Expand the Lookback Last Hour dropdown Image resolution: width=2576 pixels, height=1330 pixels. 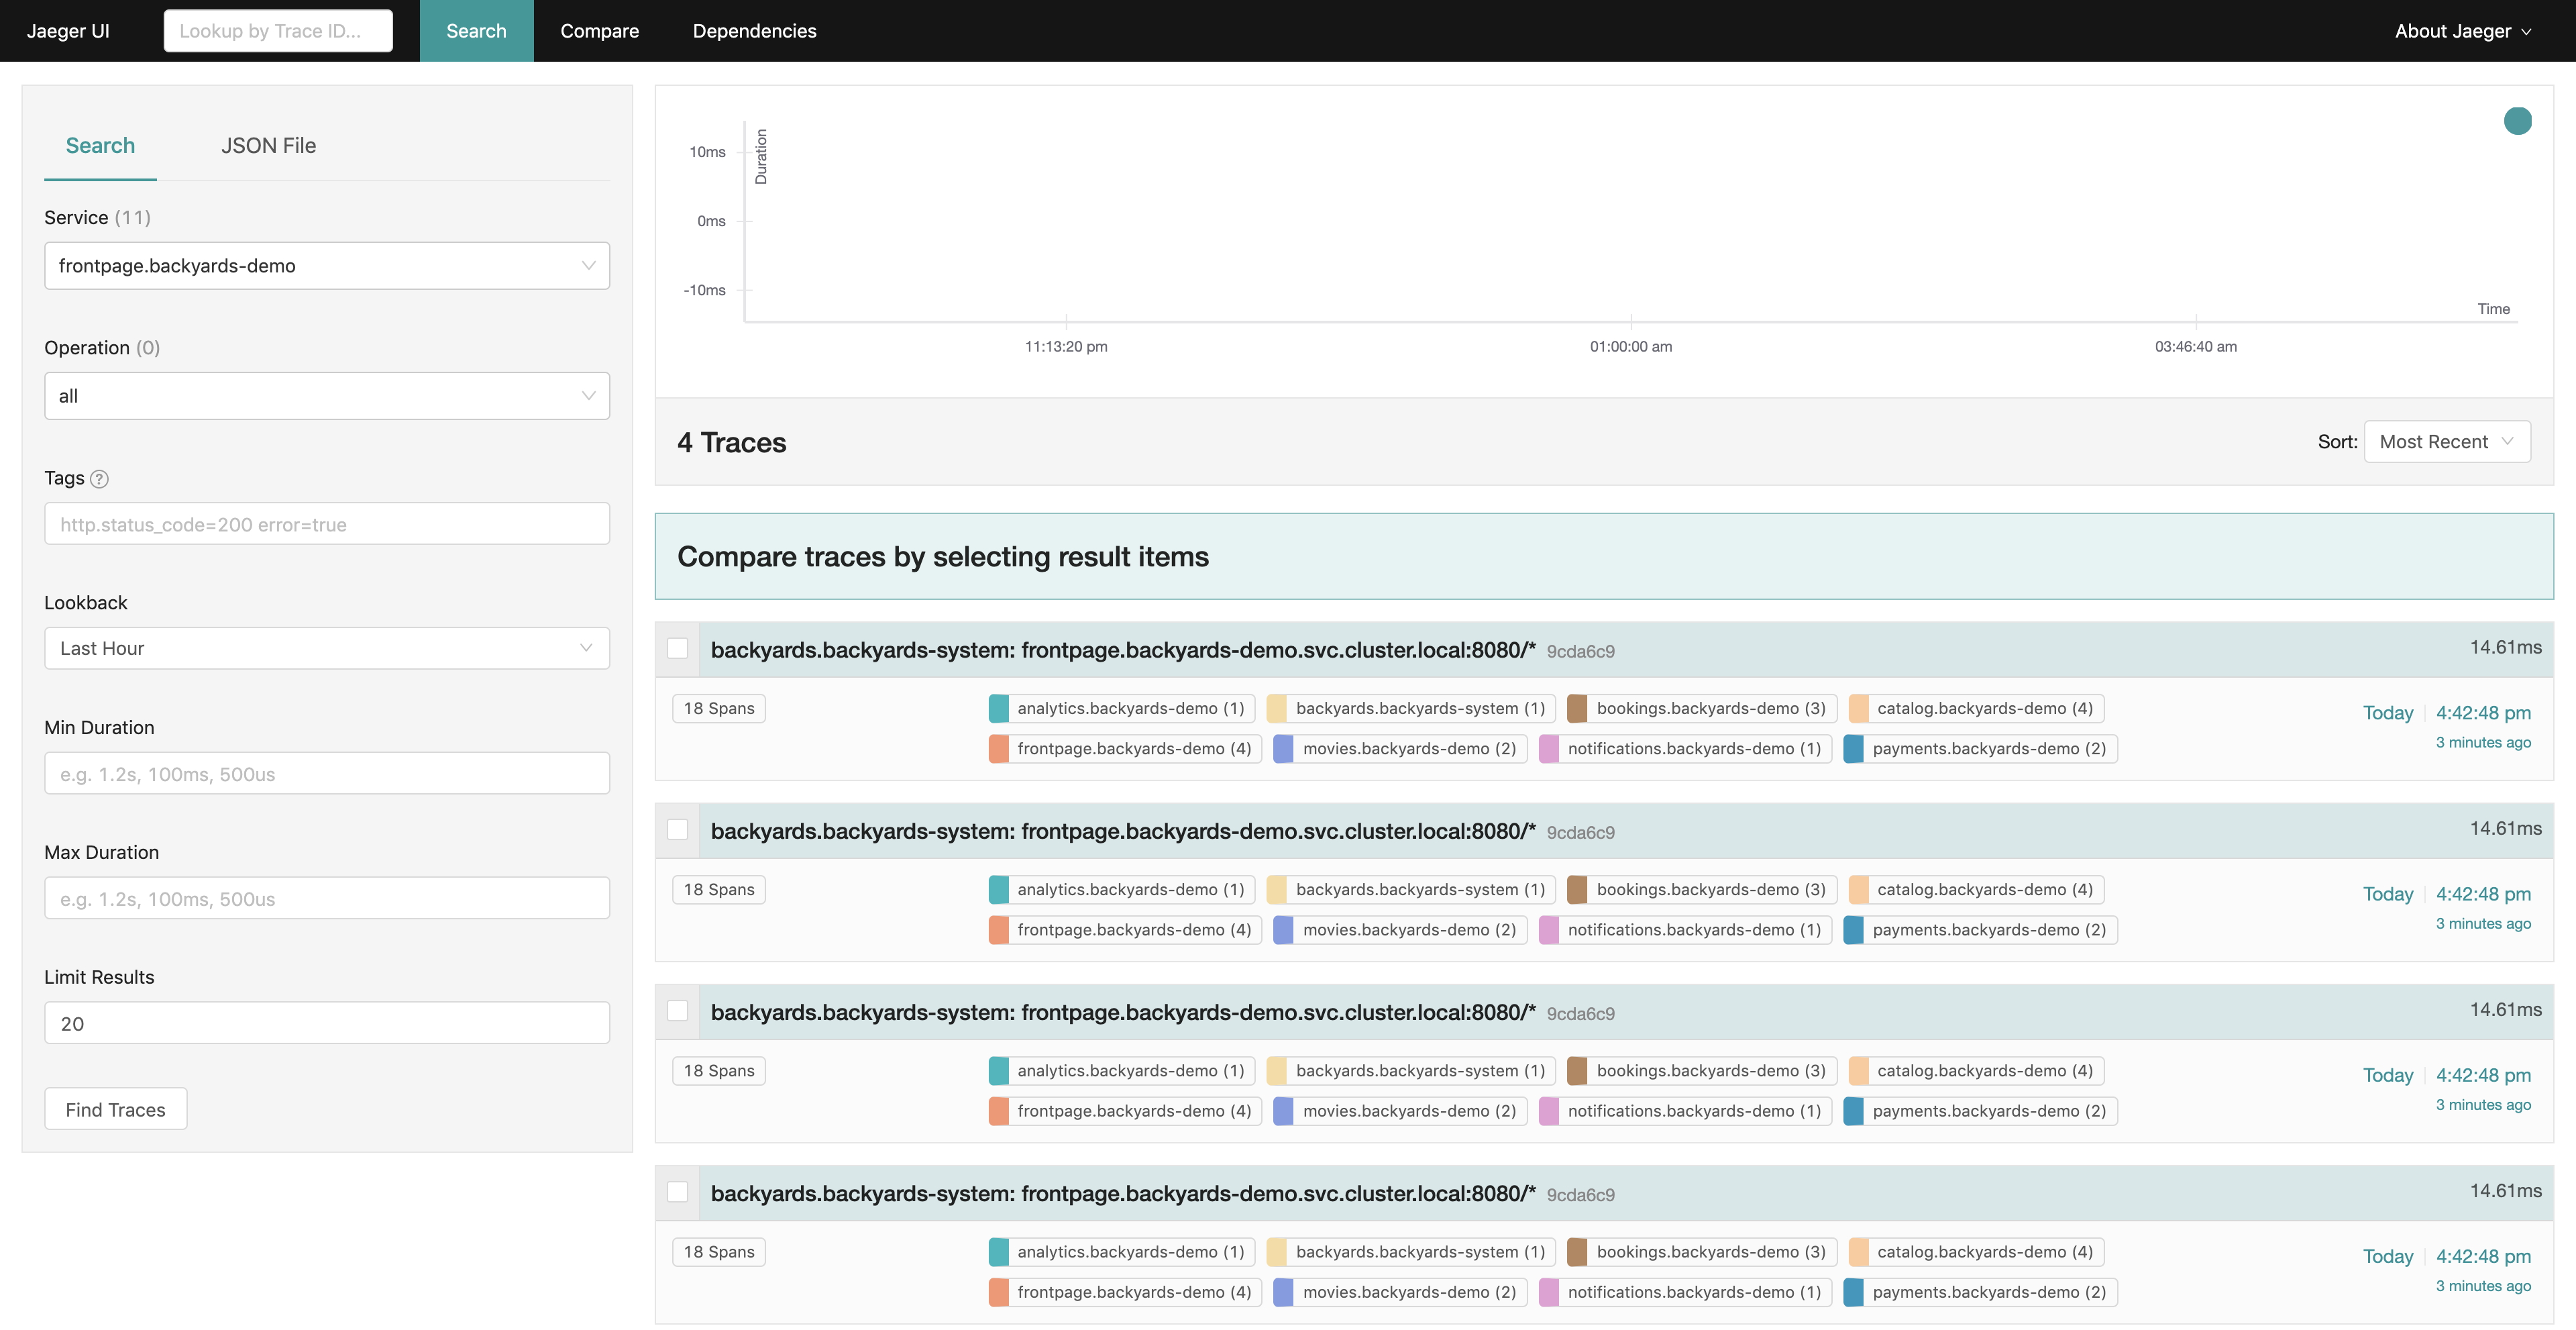click(326, 648)
